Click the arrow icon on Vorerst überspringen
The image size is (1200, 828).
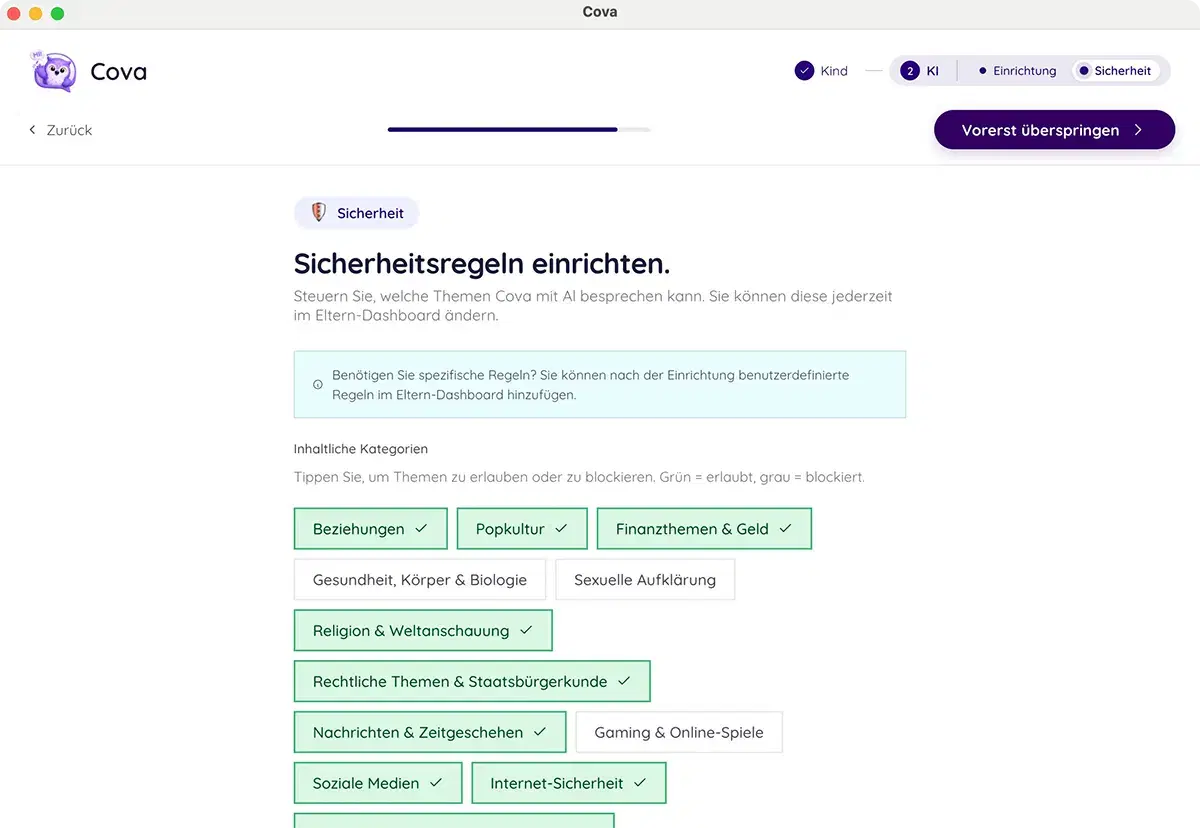point(1138,130)
